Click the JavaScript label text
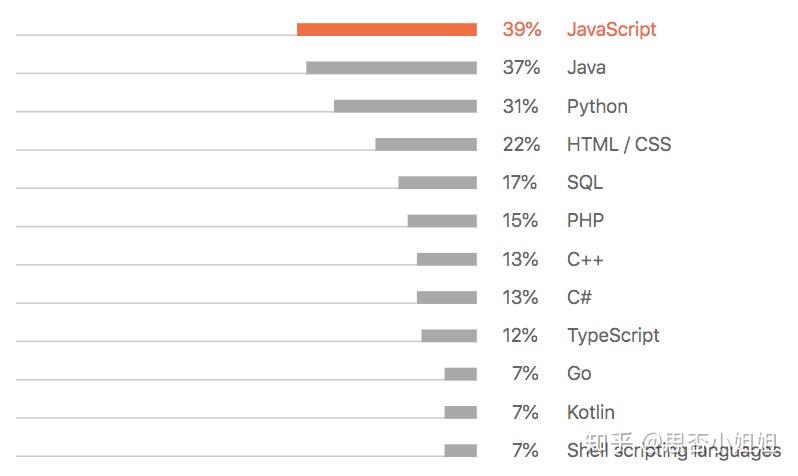This screenshot has height=476, width=798. pos(611,30)
